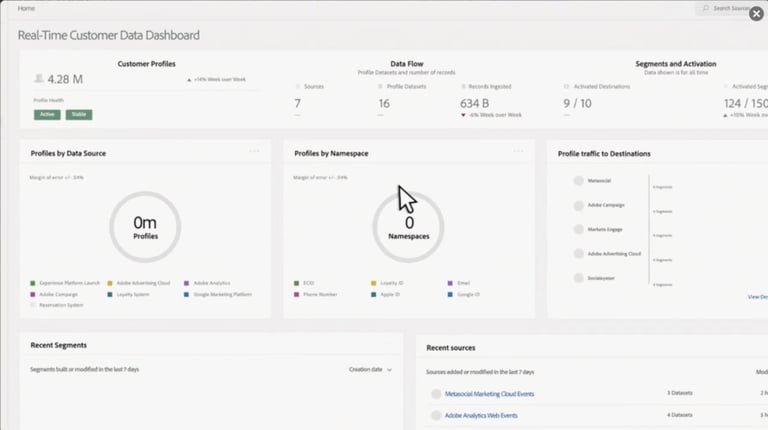Toggle Google Marketing Platform blue legend swatch
The height and width of the screenshot is (430, 768).
click(186, 294)
